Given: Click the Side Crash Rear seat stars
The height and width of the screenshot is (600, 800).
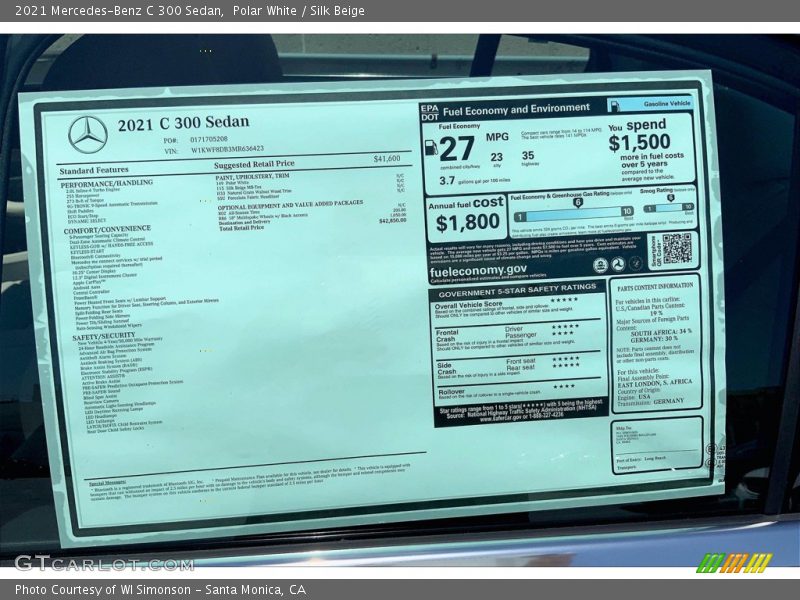Looking at the screenshot, I should [x=566, y=365].
